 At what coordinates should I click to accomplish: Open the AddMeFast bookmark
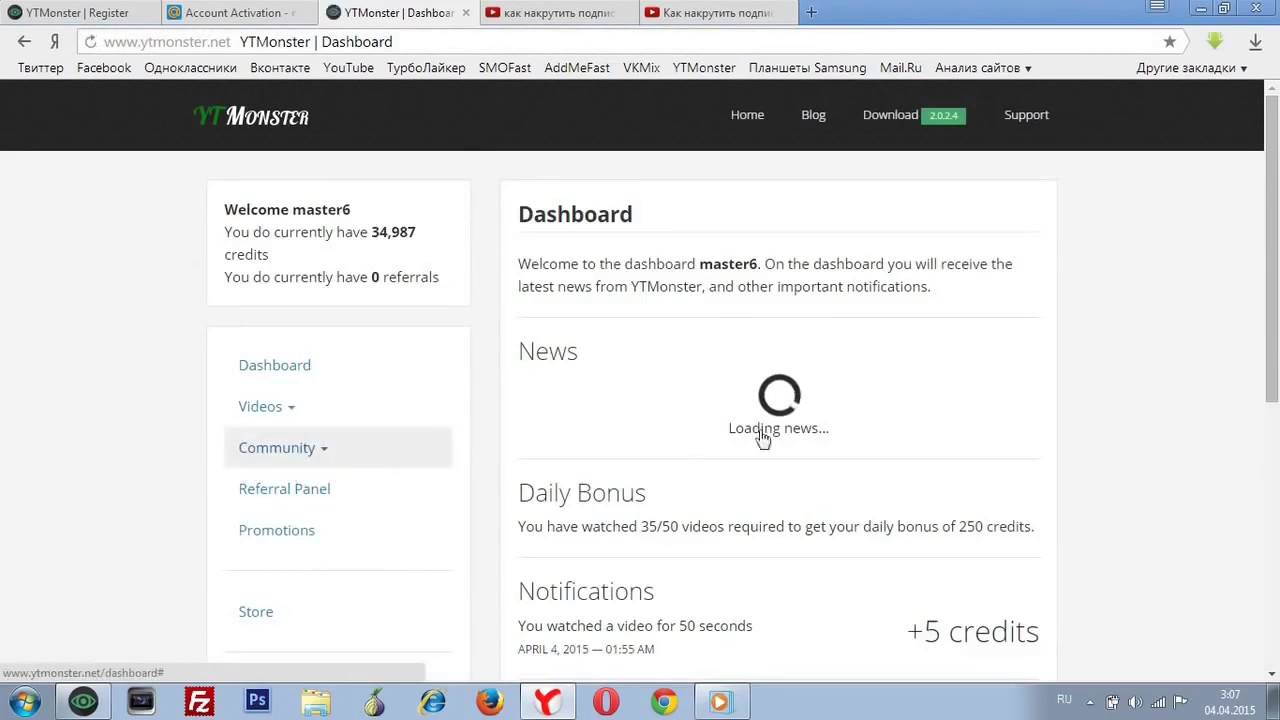click(x=577, y=68)
